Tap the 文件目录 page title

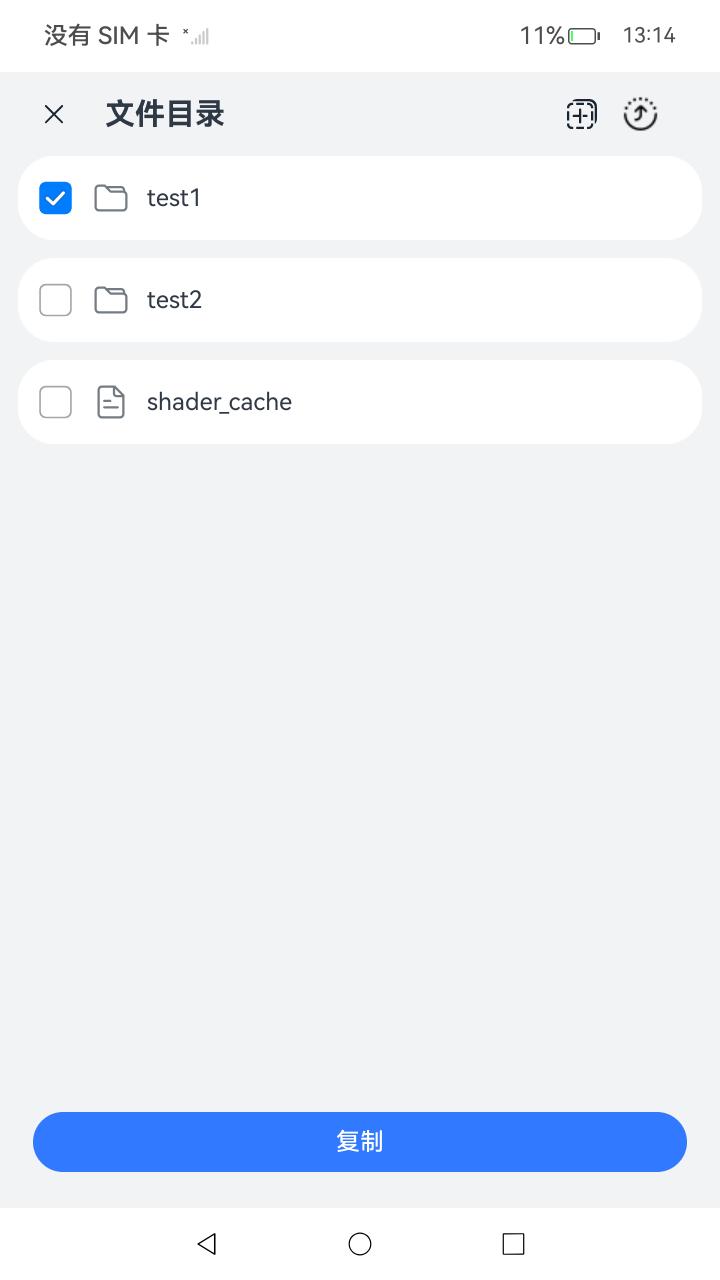(165, 115)
